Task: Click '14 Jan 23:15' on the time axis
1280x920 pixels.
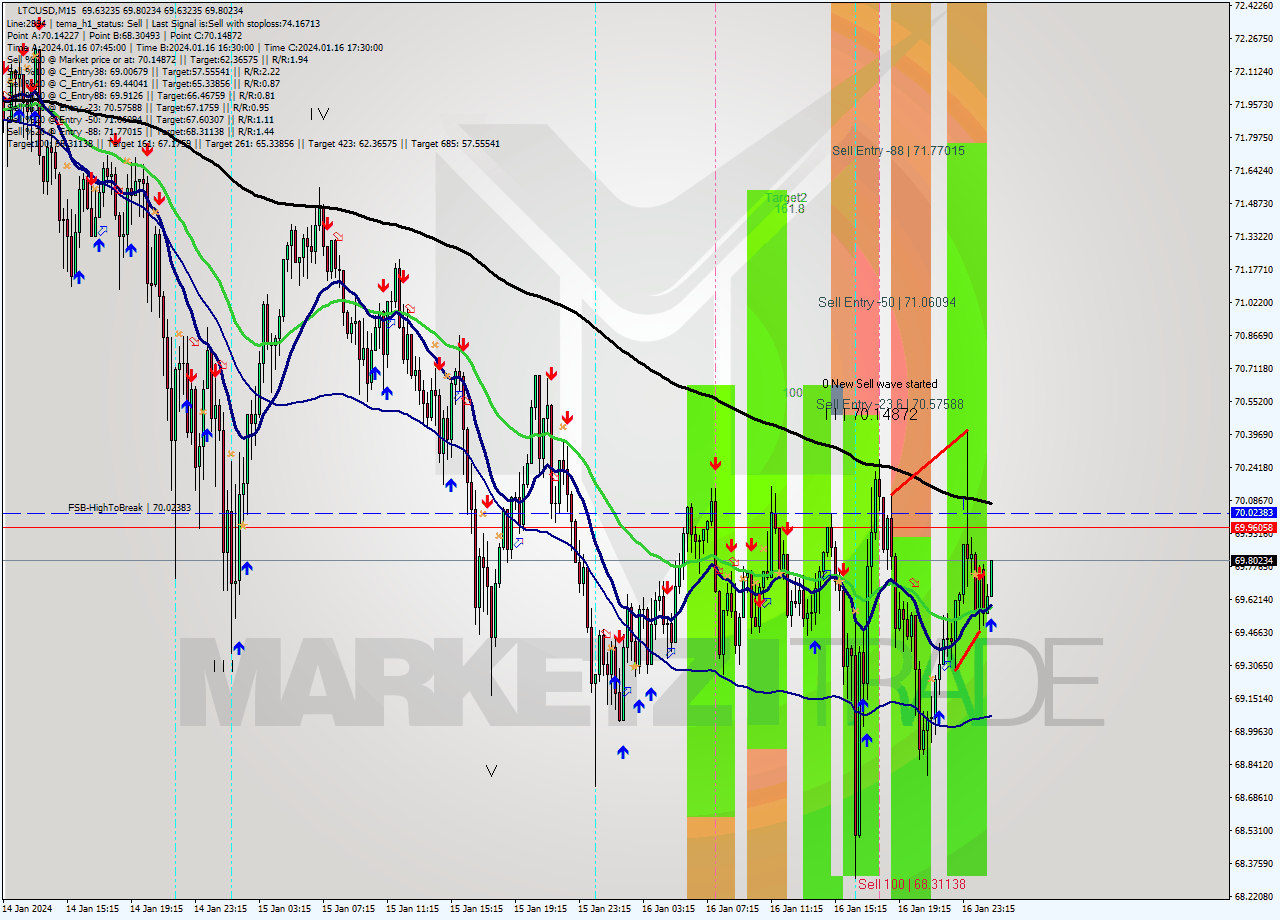Action: coord(221,909)
